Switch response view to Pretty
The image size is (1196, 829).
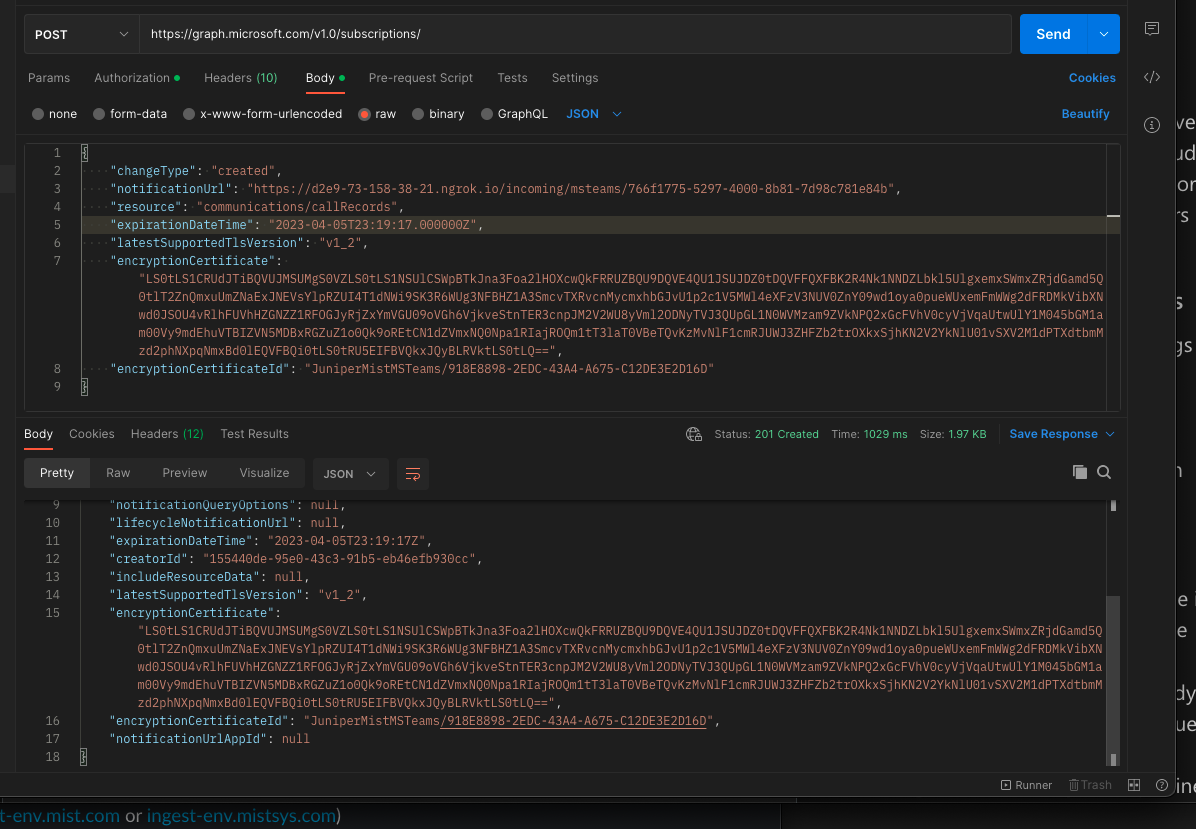[56, 473]
